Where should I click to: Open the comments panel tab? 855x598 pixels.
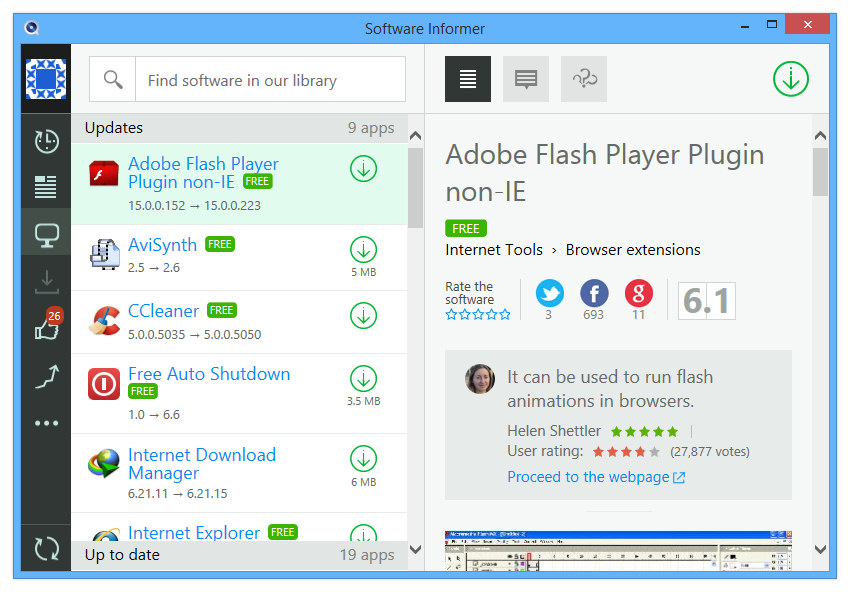point(525,78)
